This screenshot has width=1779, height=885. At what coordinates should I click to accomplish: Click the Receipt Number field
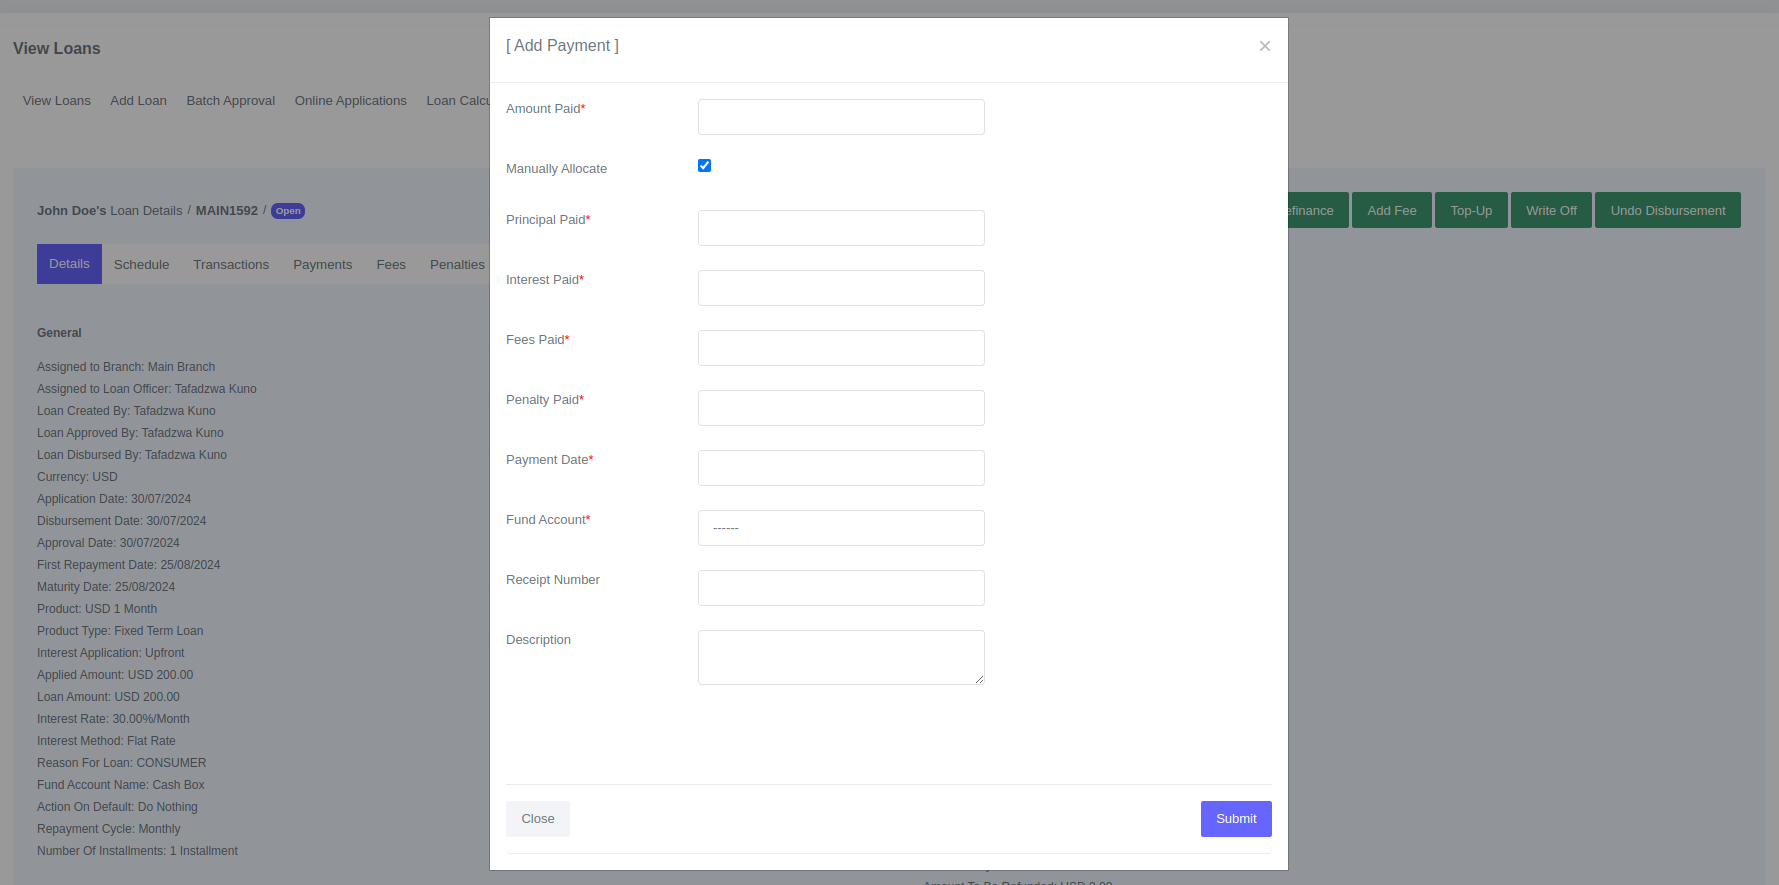click(x=840, y=588)
